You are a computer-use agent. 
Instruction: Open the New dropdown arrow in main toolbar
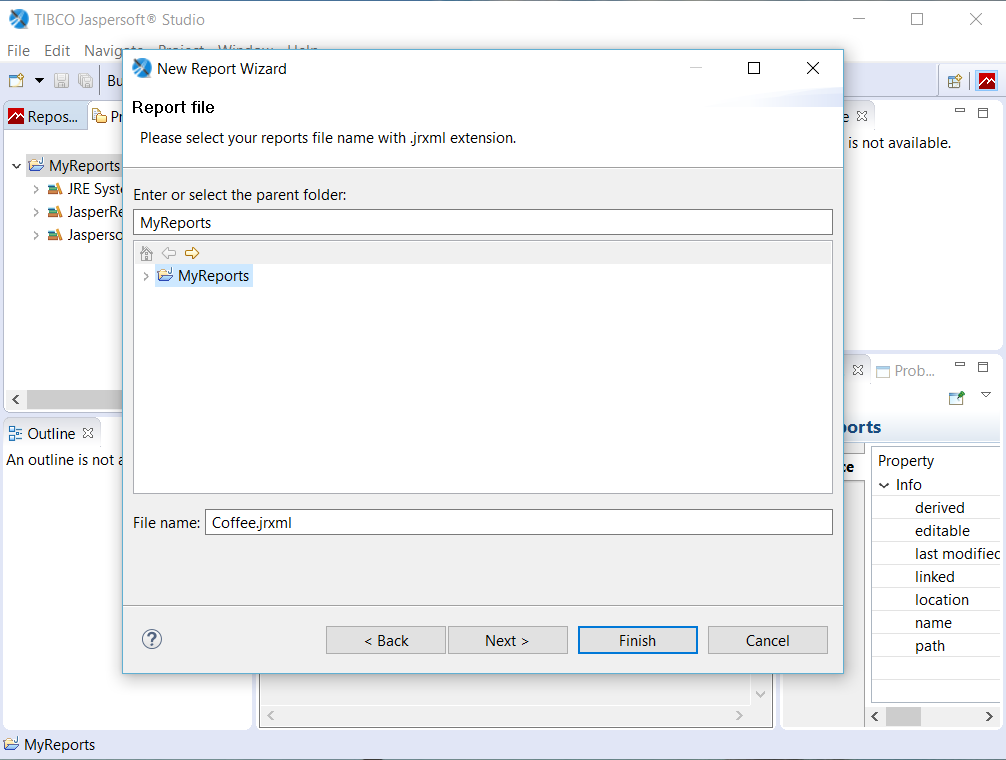(39, 80)
